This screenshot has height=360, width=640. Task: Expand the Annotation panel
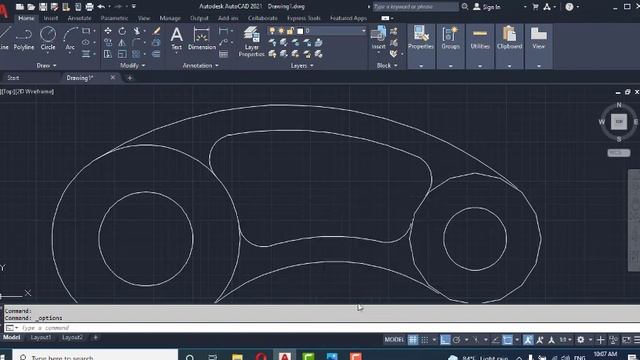tap(200, 65)
